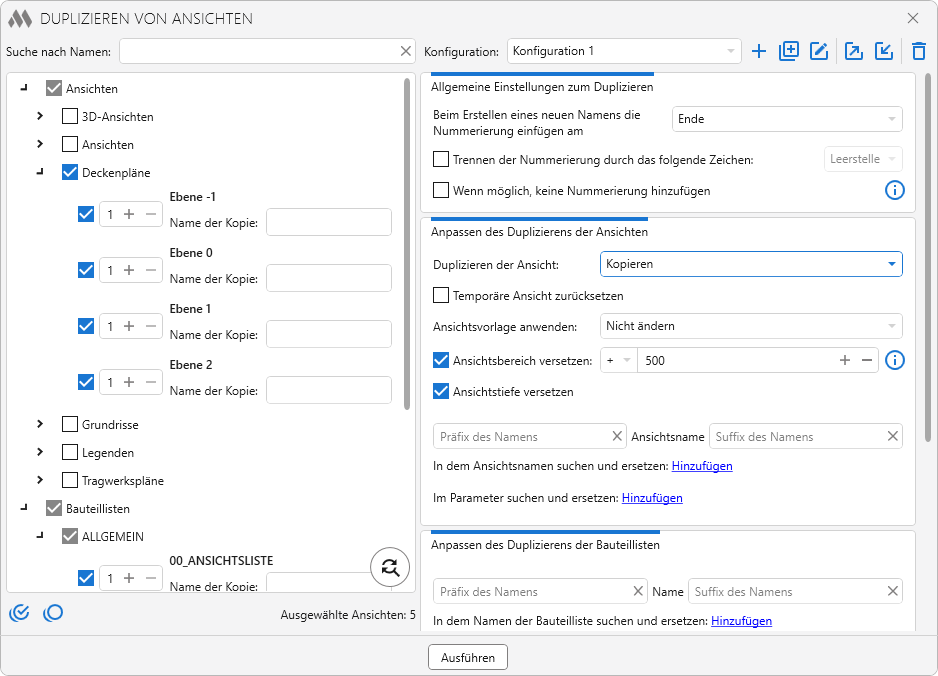Expand the 3D-Ansichten tree node
The image size is (938, 676).
pyautogui.click(x=40, y=117)
